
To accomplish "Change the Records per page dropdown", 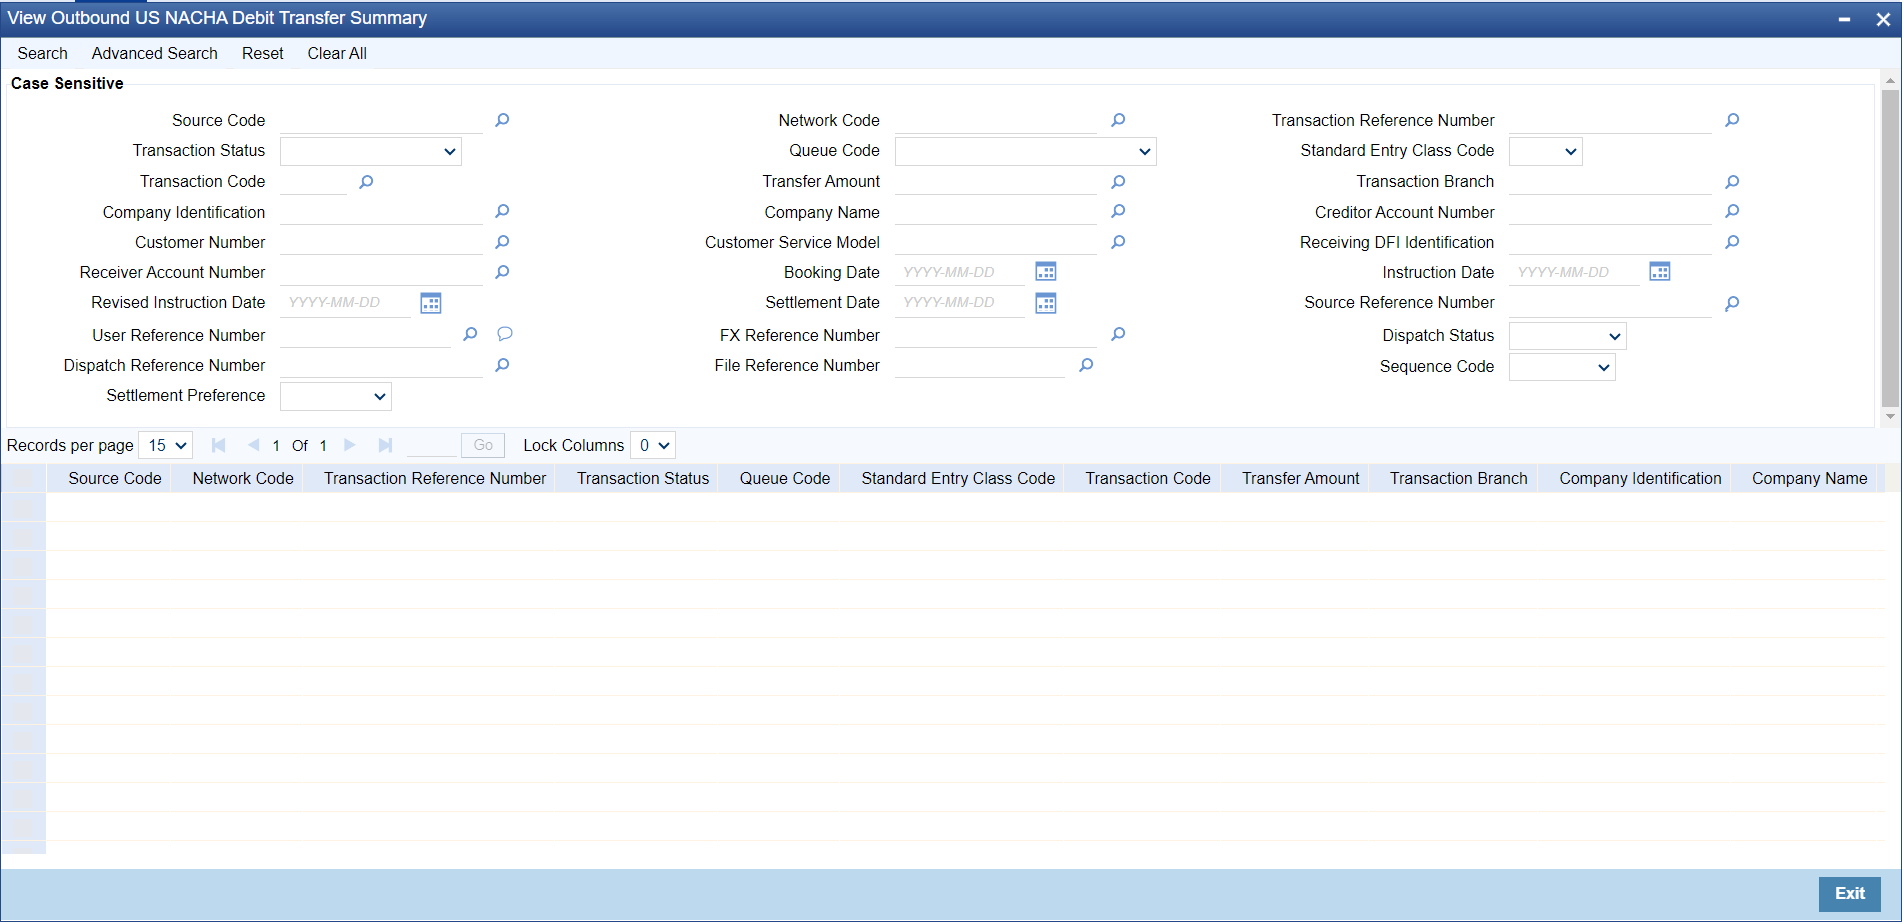I will (166, 445).
